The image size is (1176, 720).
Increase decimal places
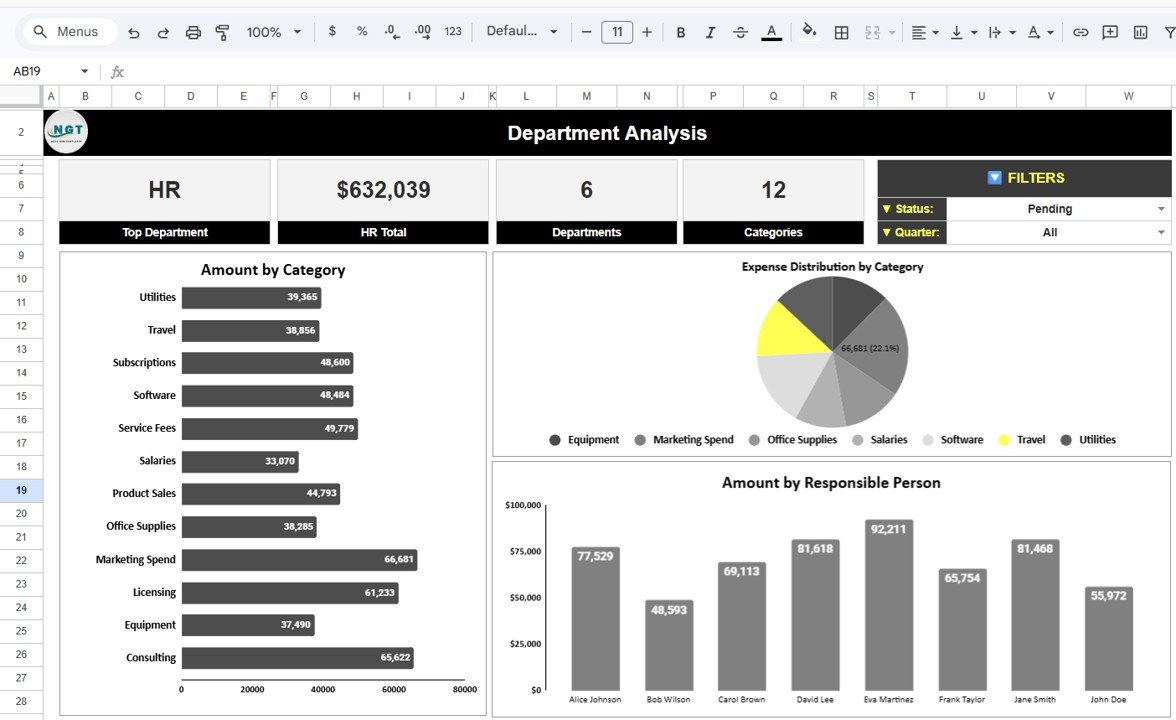pyautogui.click(x=421, y=31)
